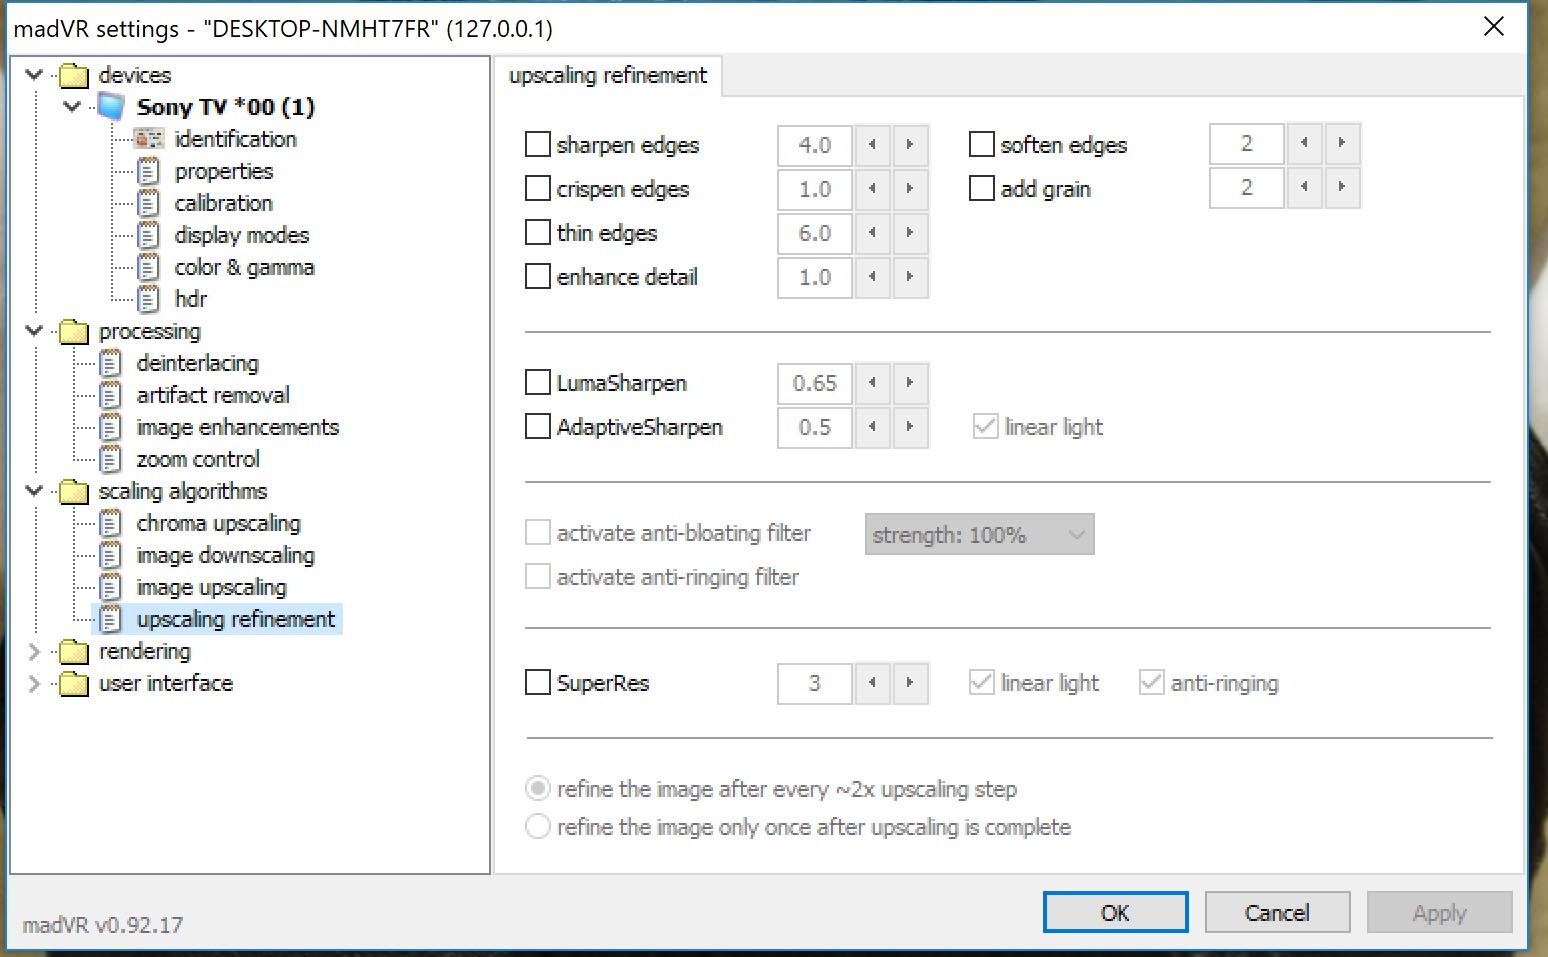Click the Cancel button
1548x957 pixels.
click(1277, 912)
